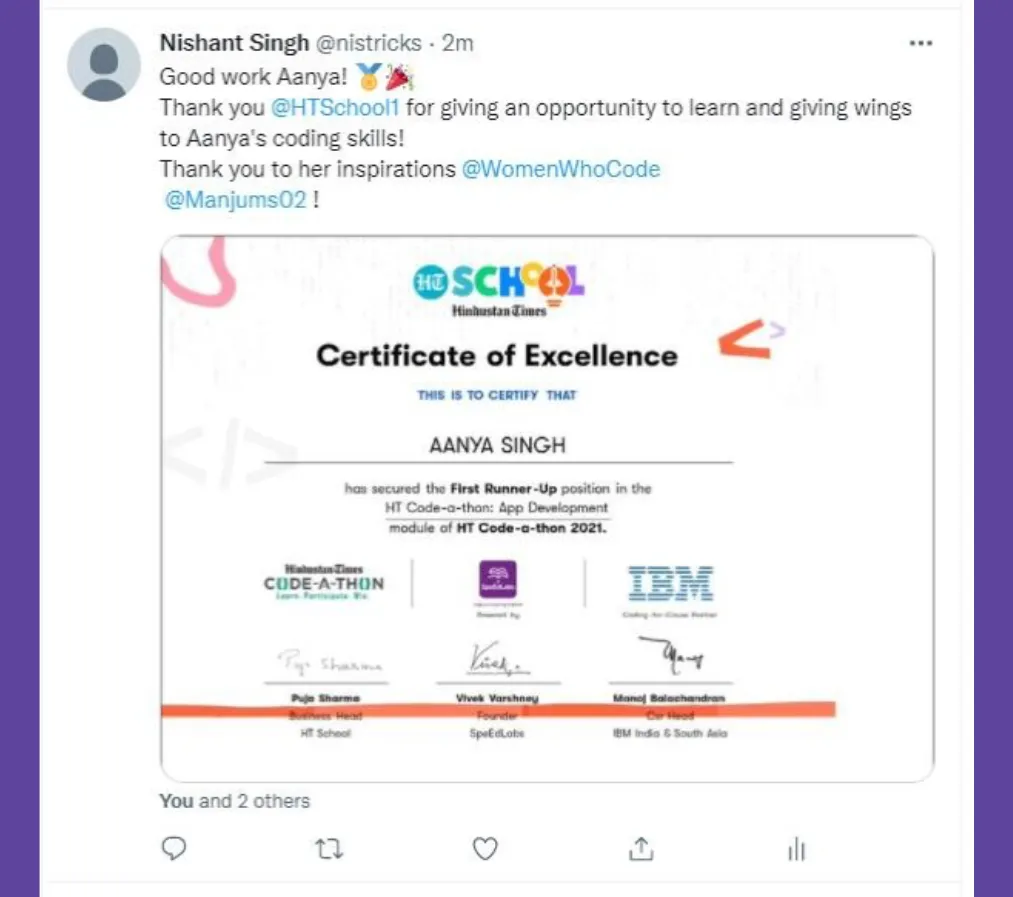Open Nishant Singh's profile avatar
1013x897 pixels.
coord(103,65)
